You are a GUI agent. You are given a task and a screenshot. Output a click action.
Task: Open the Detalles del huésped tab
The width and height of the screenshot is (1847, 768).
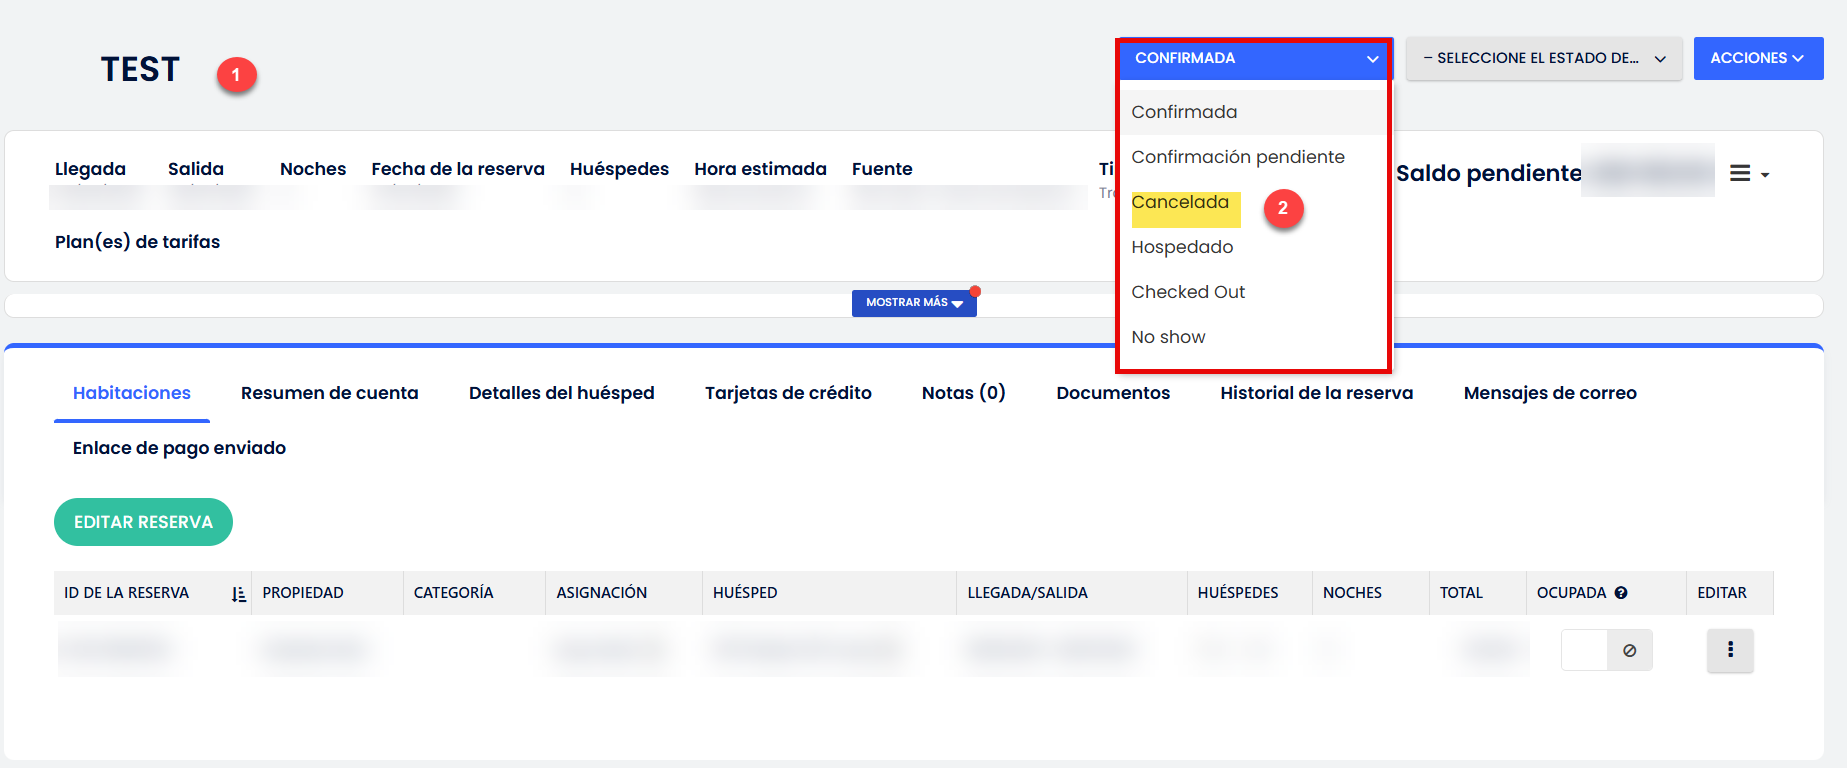pos(561,393)
